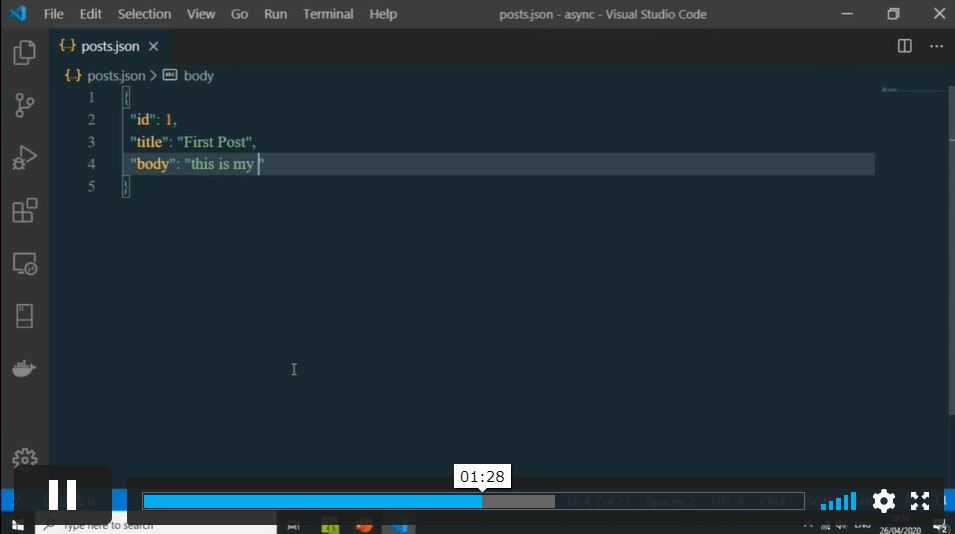Click the VS Code logo in the title bar
Viewport: 955px width, 534px height.
pyautogui.click(x=18, y=13)
